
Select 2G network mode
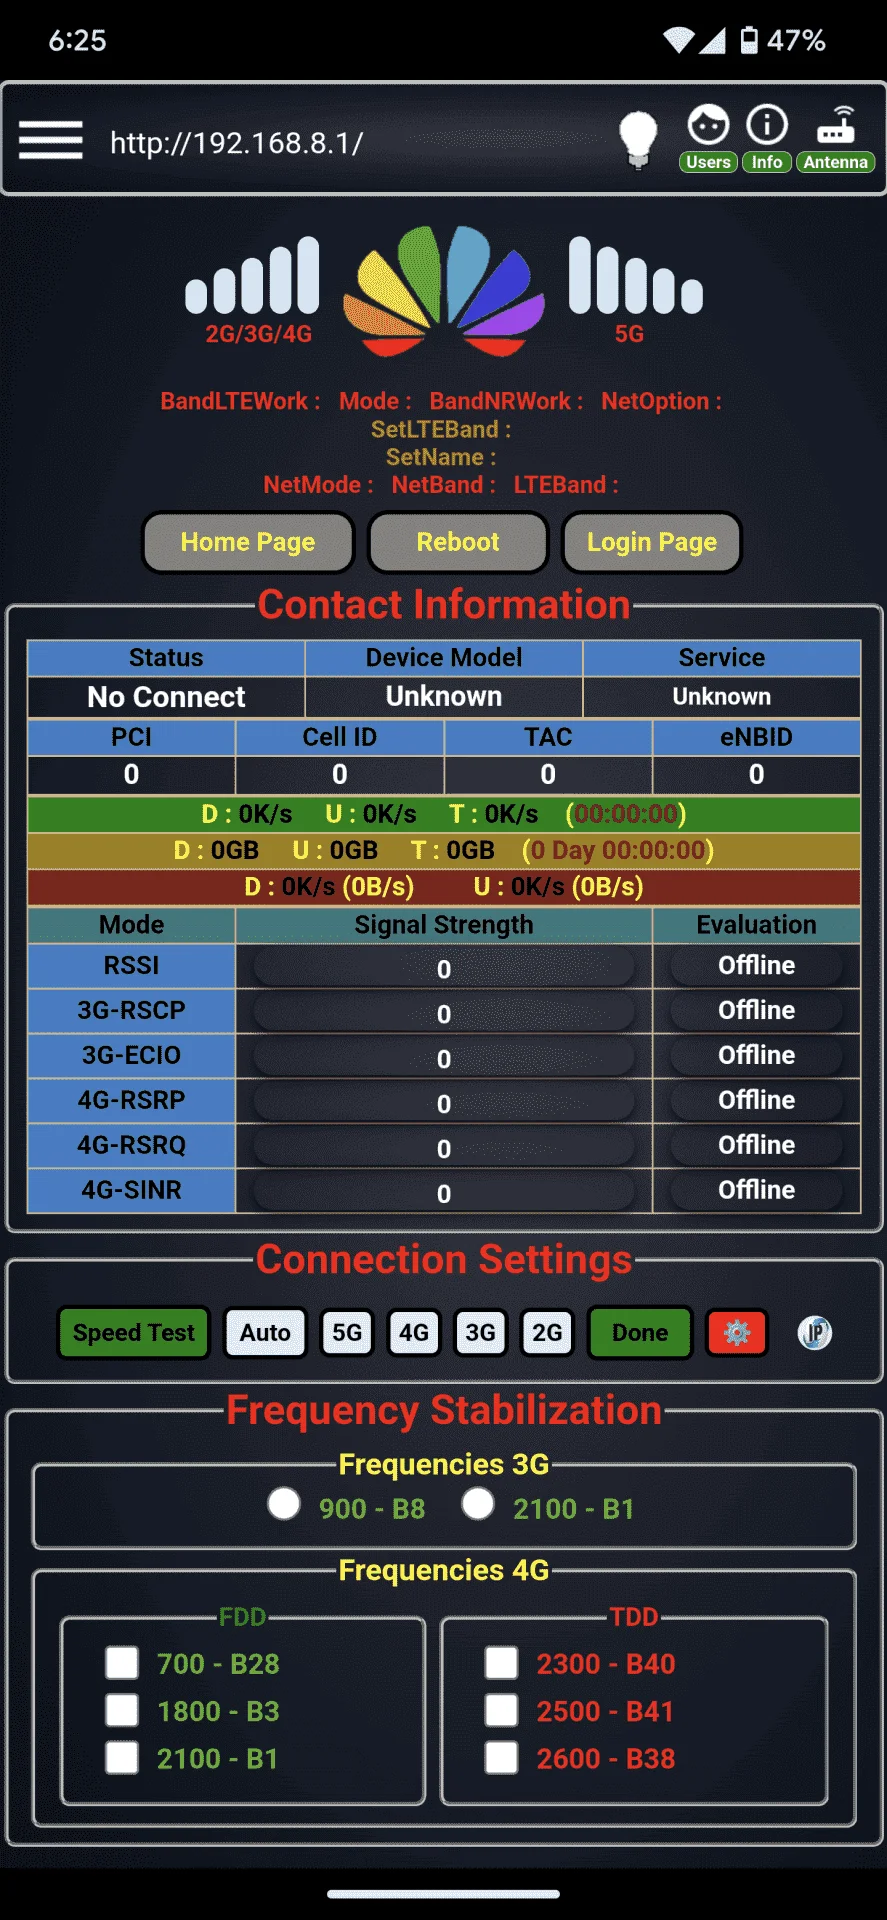coord(547,1333)
